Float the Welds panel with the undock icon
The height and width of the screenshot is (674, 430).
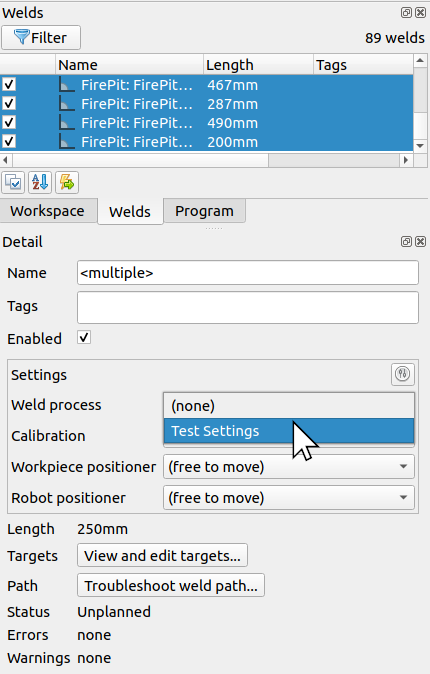pyautogui.click(x=406, y=12)
